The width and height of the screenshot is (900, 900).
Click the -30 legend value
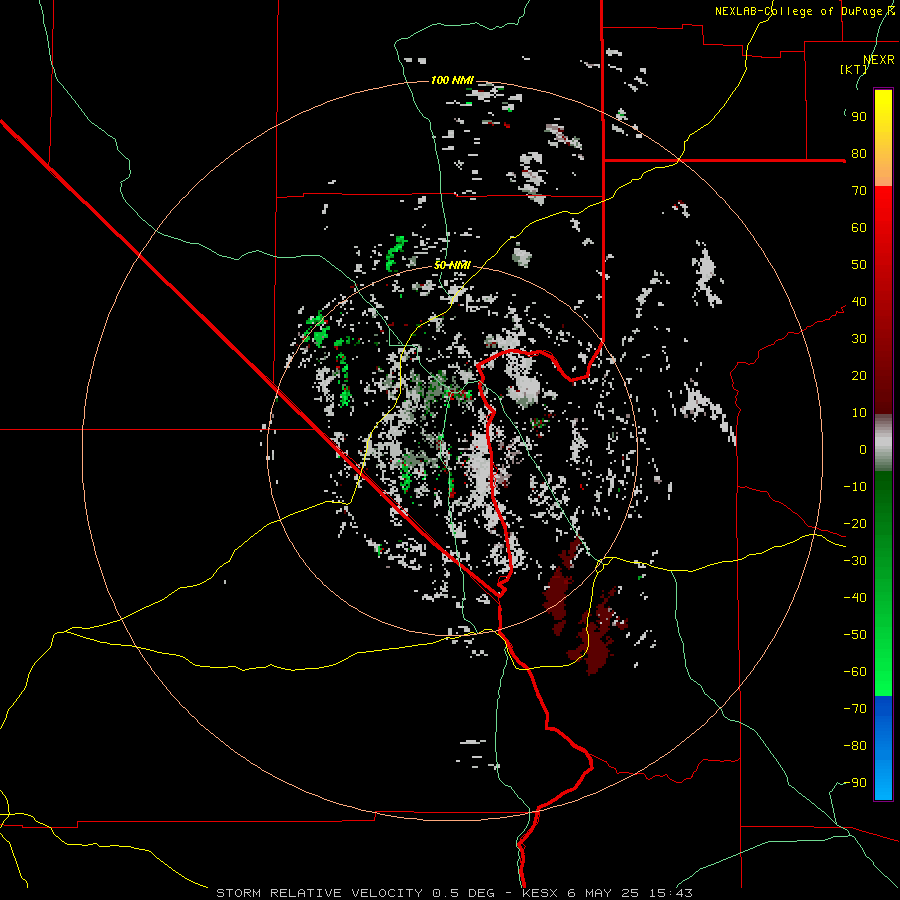855,561
